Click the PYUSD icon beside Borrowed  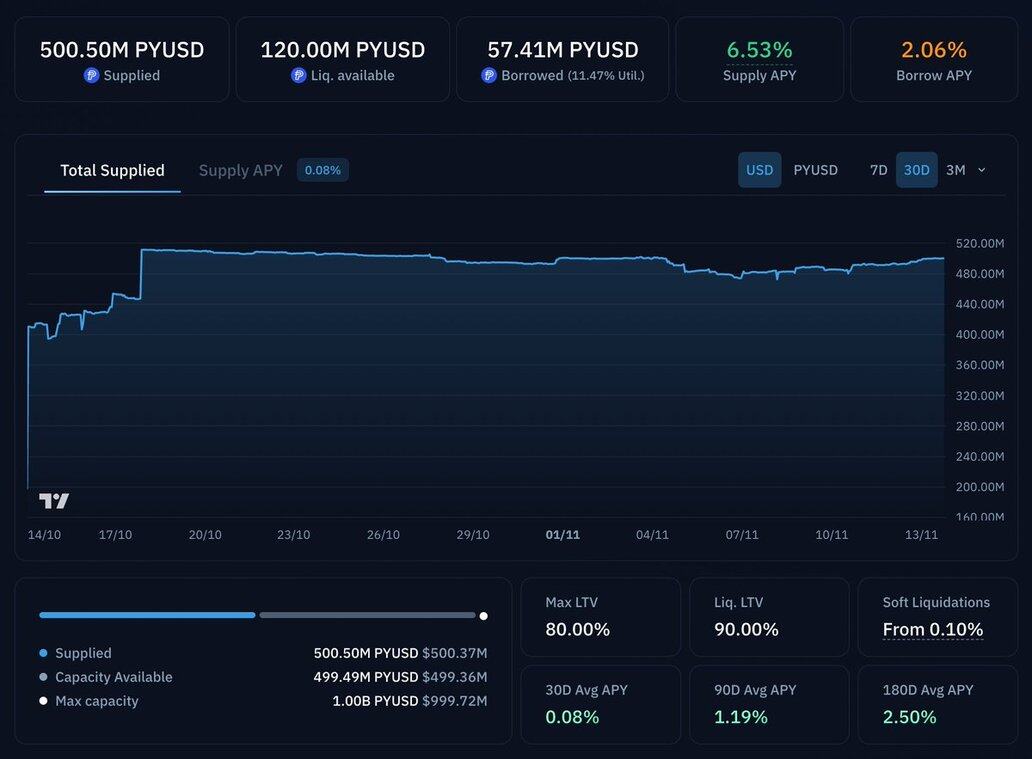click(489, 76)
